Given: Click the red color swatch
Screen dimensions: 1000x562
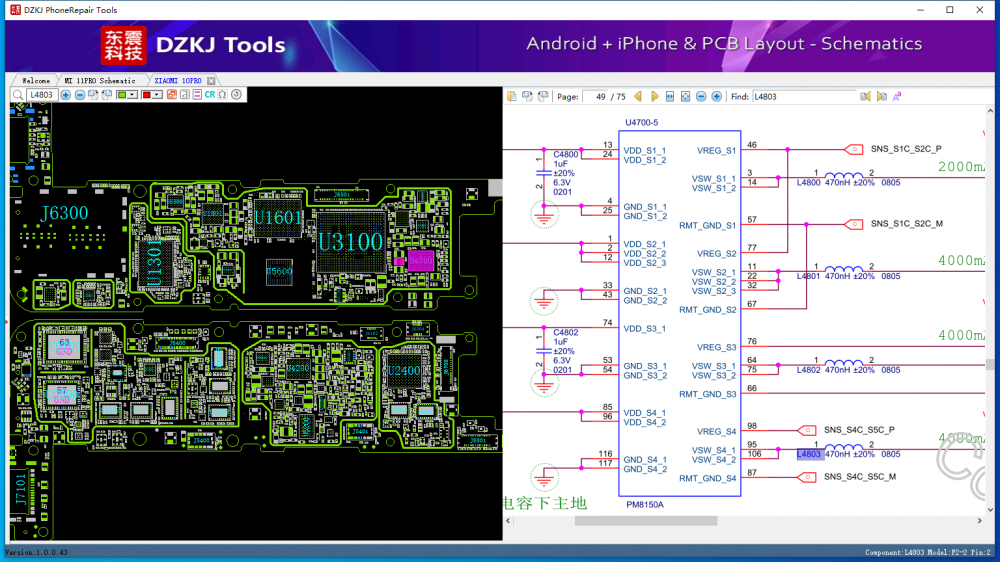Looking at the screenshot, I should (147, 94).
